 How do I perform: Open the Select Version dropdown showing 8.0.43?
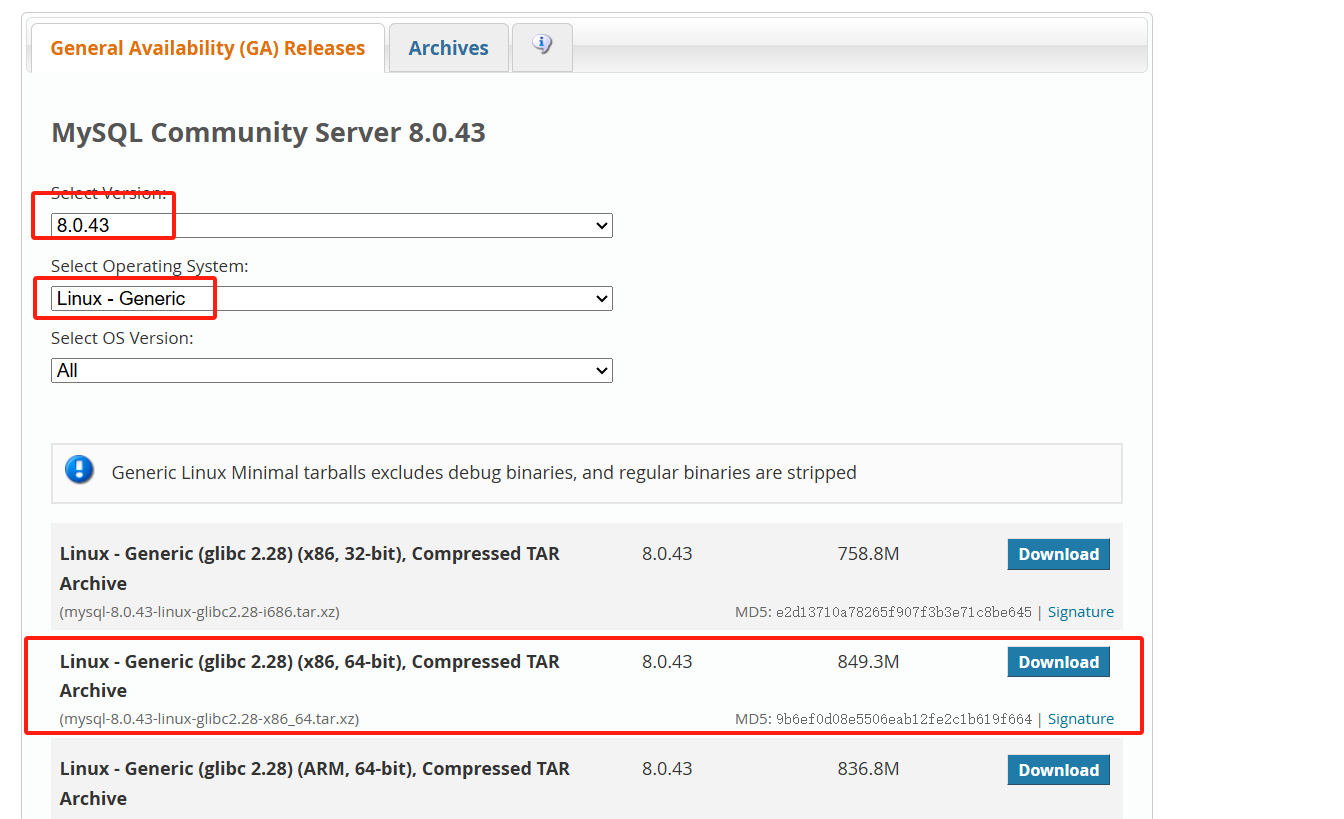330,225
